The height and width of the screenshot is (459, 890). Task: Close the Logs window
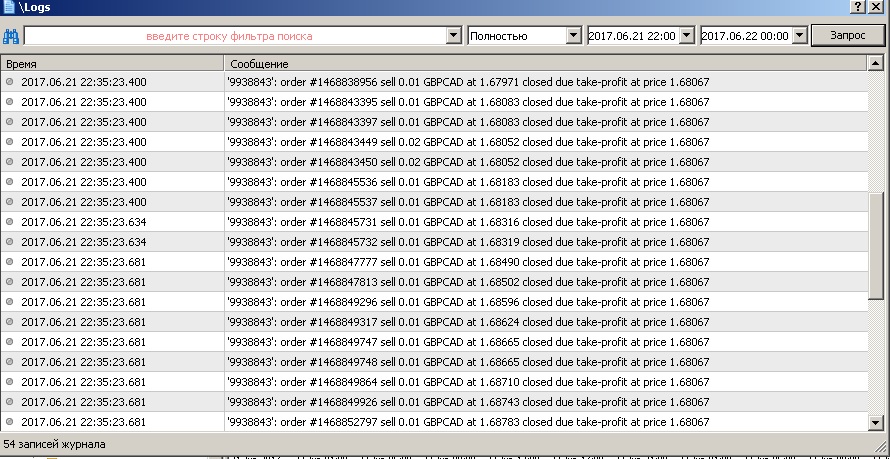click(x=876, y=7)
